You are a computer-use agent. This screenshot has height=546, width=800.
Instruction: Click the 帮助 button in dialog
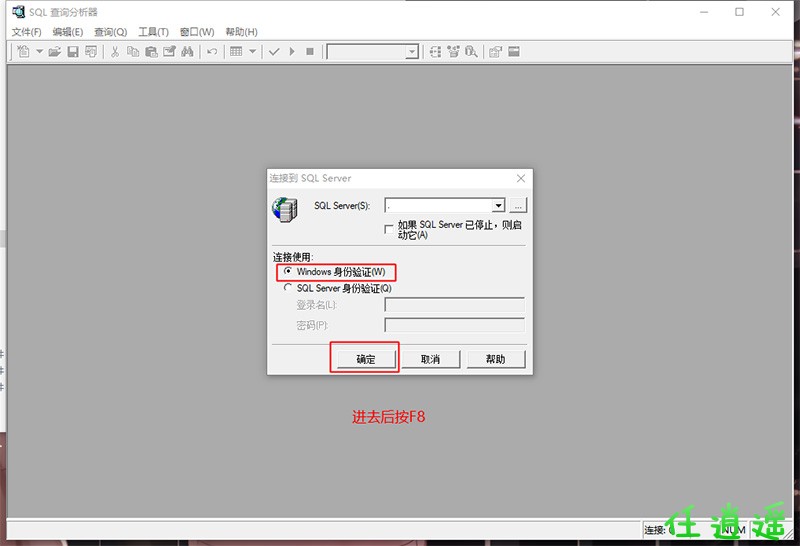coord(495,359)
